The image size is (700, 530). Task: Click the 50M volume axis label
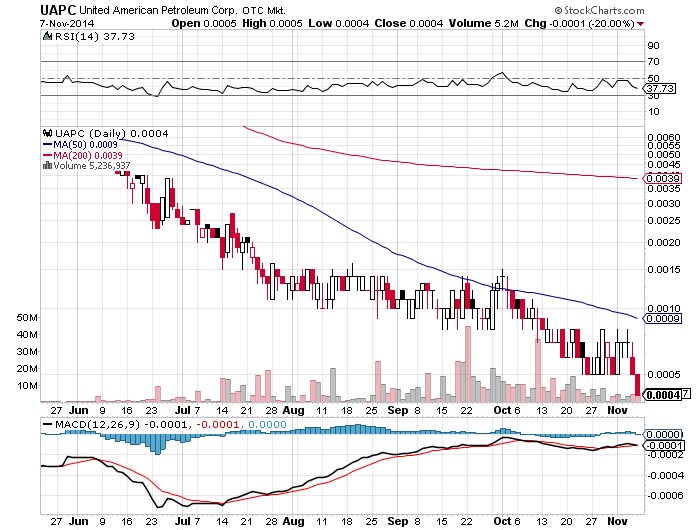pyautogui.click(x=27, y=317)
